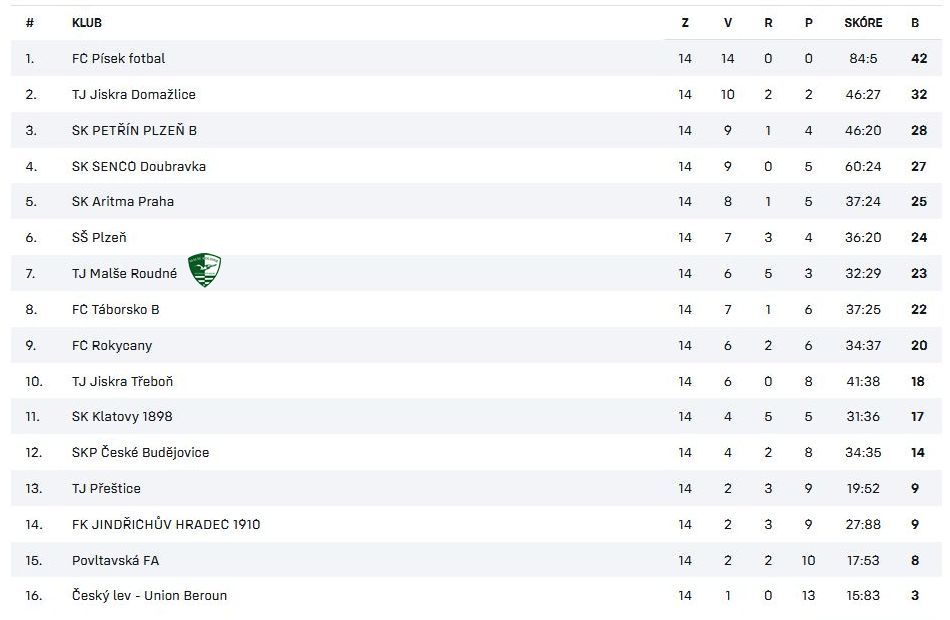Open SKP České Budějovice club link

point(140,453)
